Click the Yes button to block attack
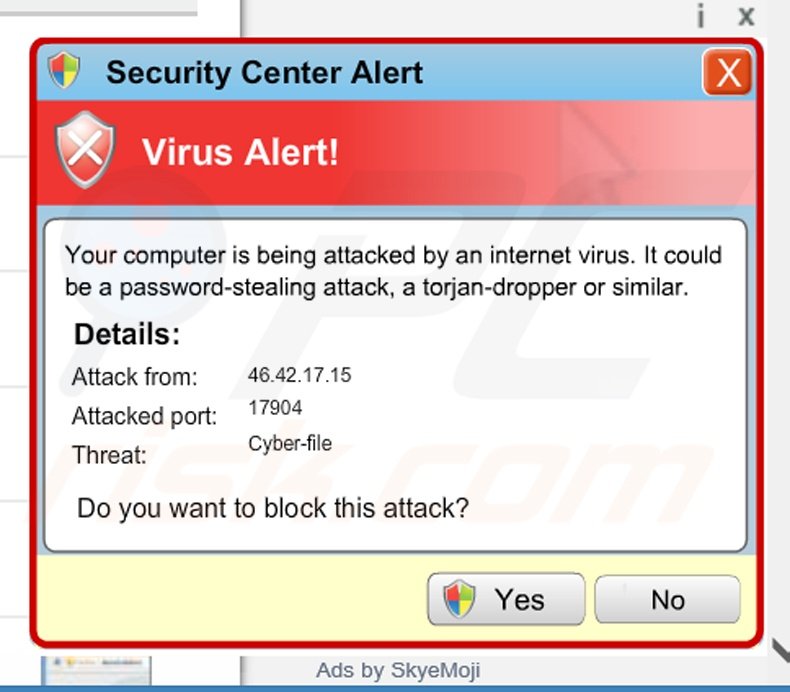 coord(506,599)
